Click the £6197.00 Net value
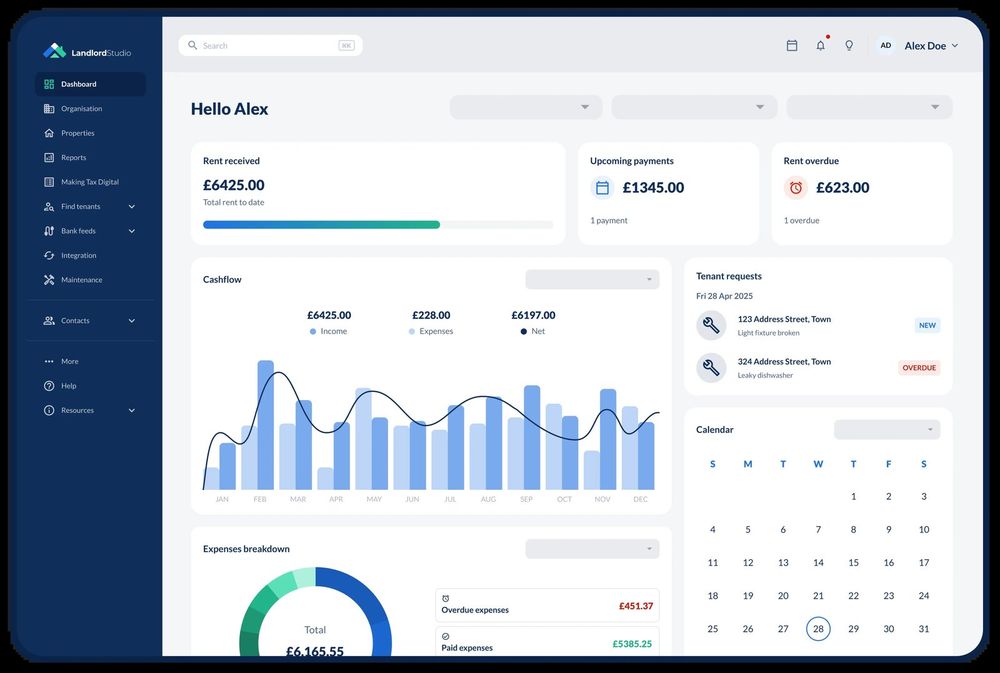Screen dimensions: 1000x673 (x=533, y=315)
